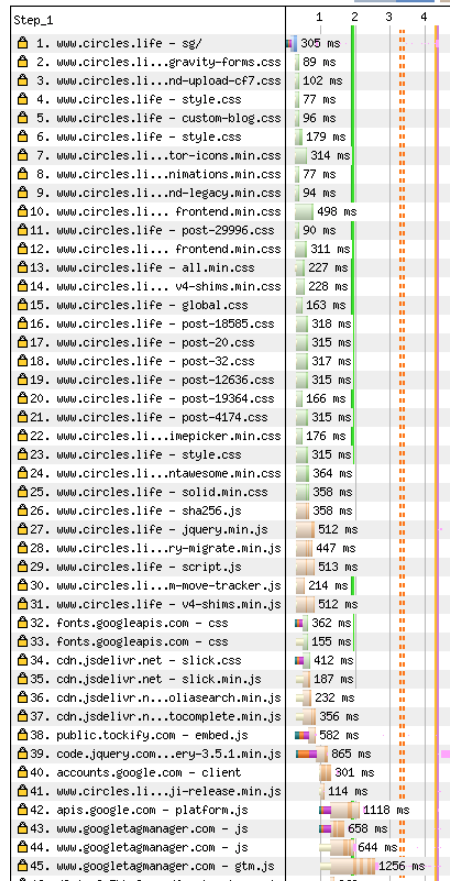Viewport: 450px width, 881px height.
Task: Click lock icon of request 43 googletagmanager js
Action: pos(22,828)
